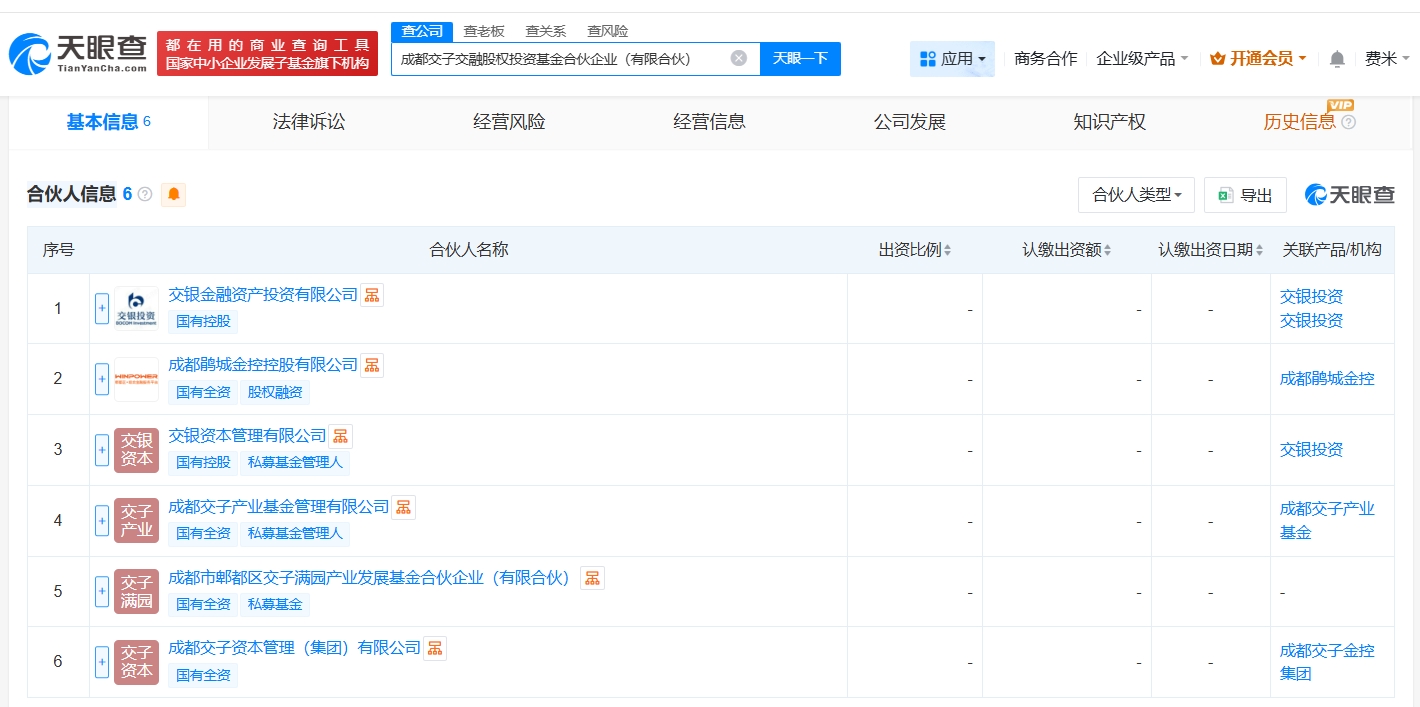The width and height of the screenshot is (1420, 707).
Task: Click the red promotional banner near logo
Action: tap(268, 54)
